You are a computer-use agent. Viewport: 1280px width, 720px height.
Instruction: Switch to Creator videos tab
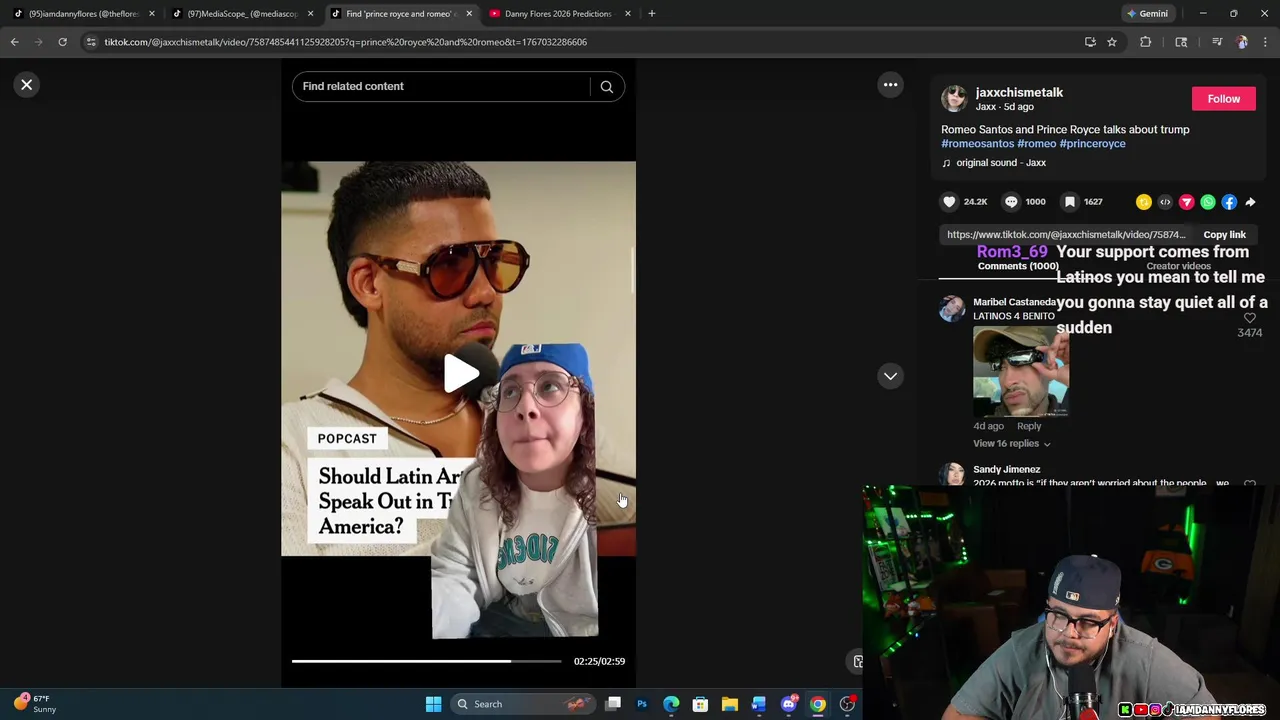pos(1178,266)
